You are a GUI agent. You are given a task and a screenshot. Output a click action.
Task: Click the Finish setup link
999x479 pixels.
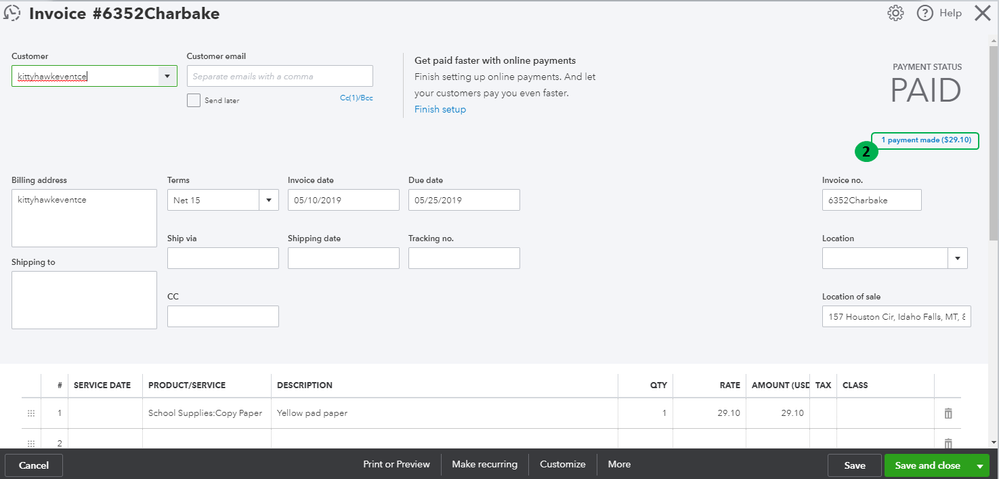click(440, 109)
